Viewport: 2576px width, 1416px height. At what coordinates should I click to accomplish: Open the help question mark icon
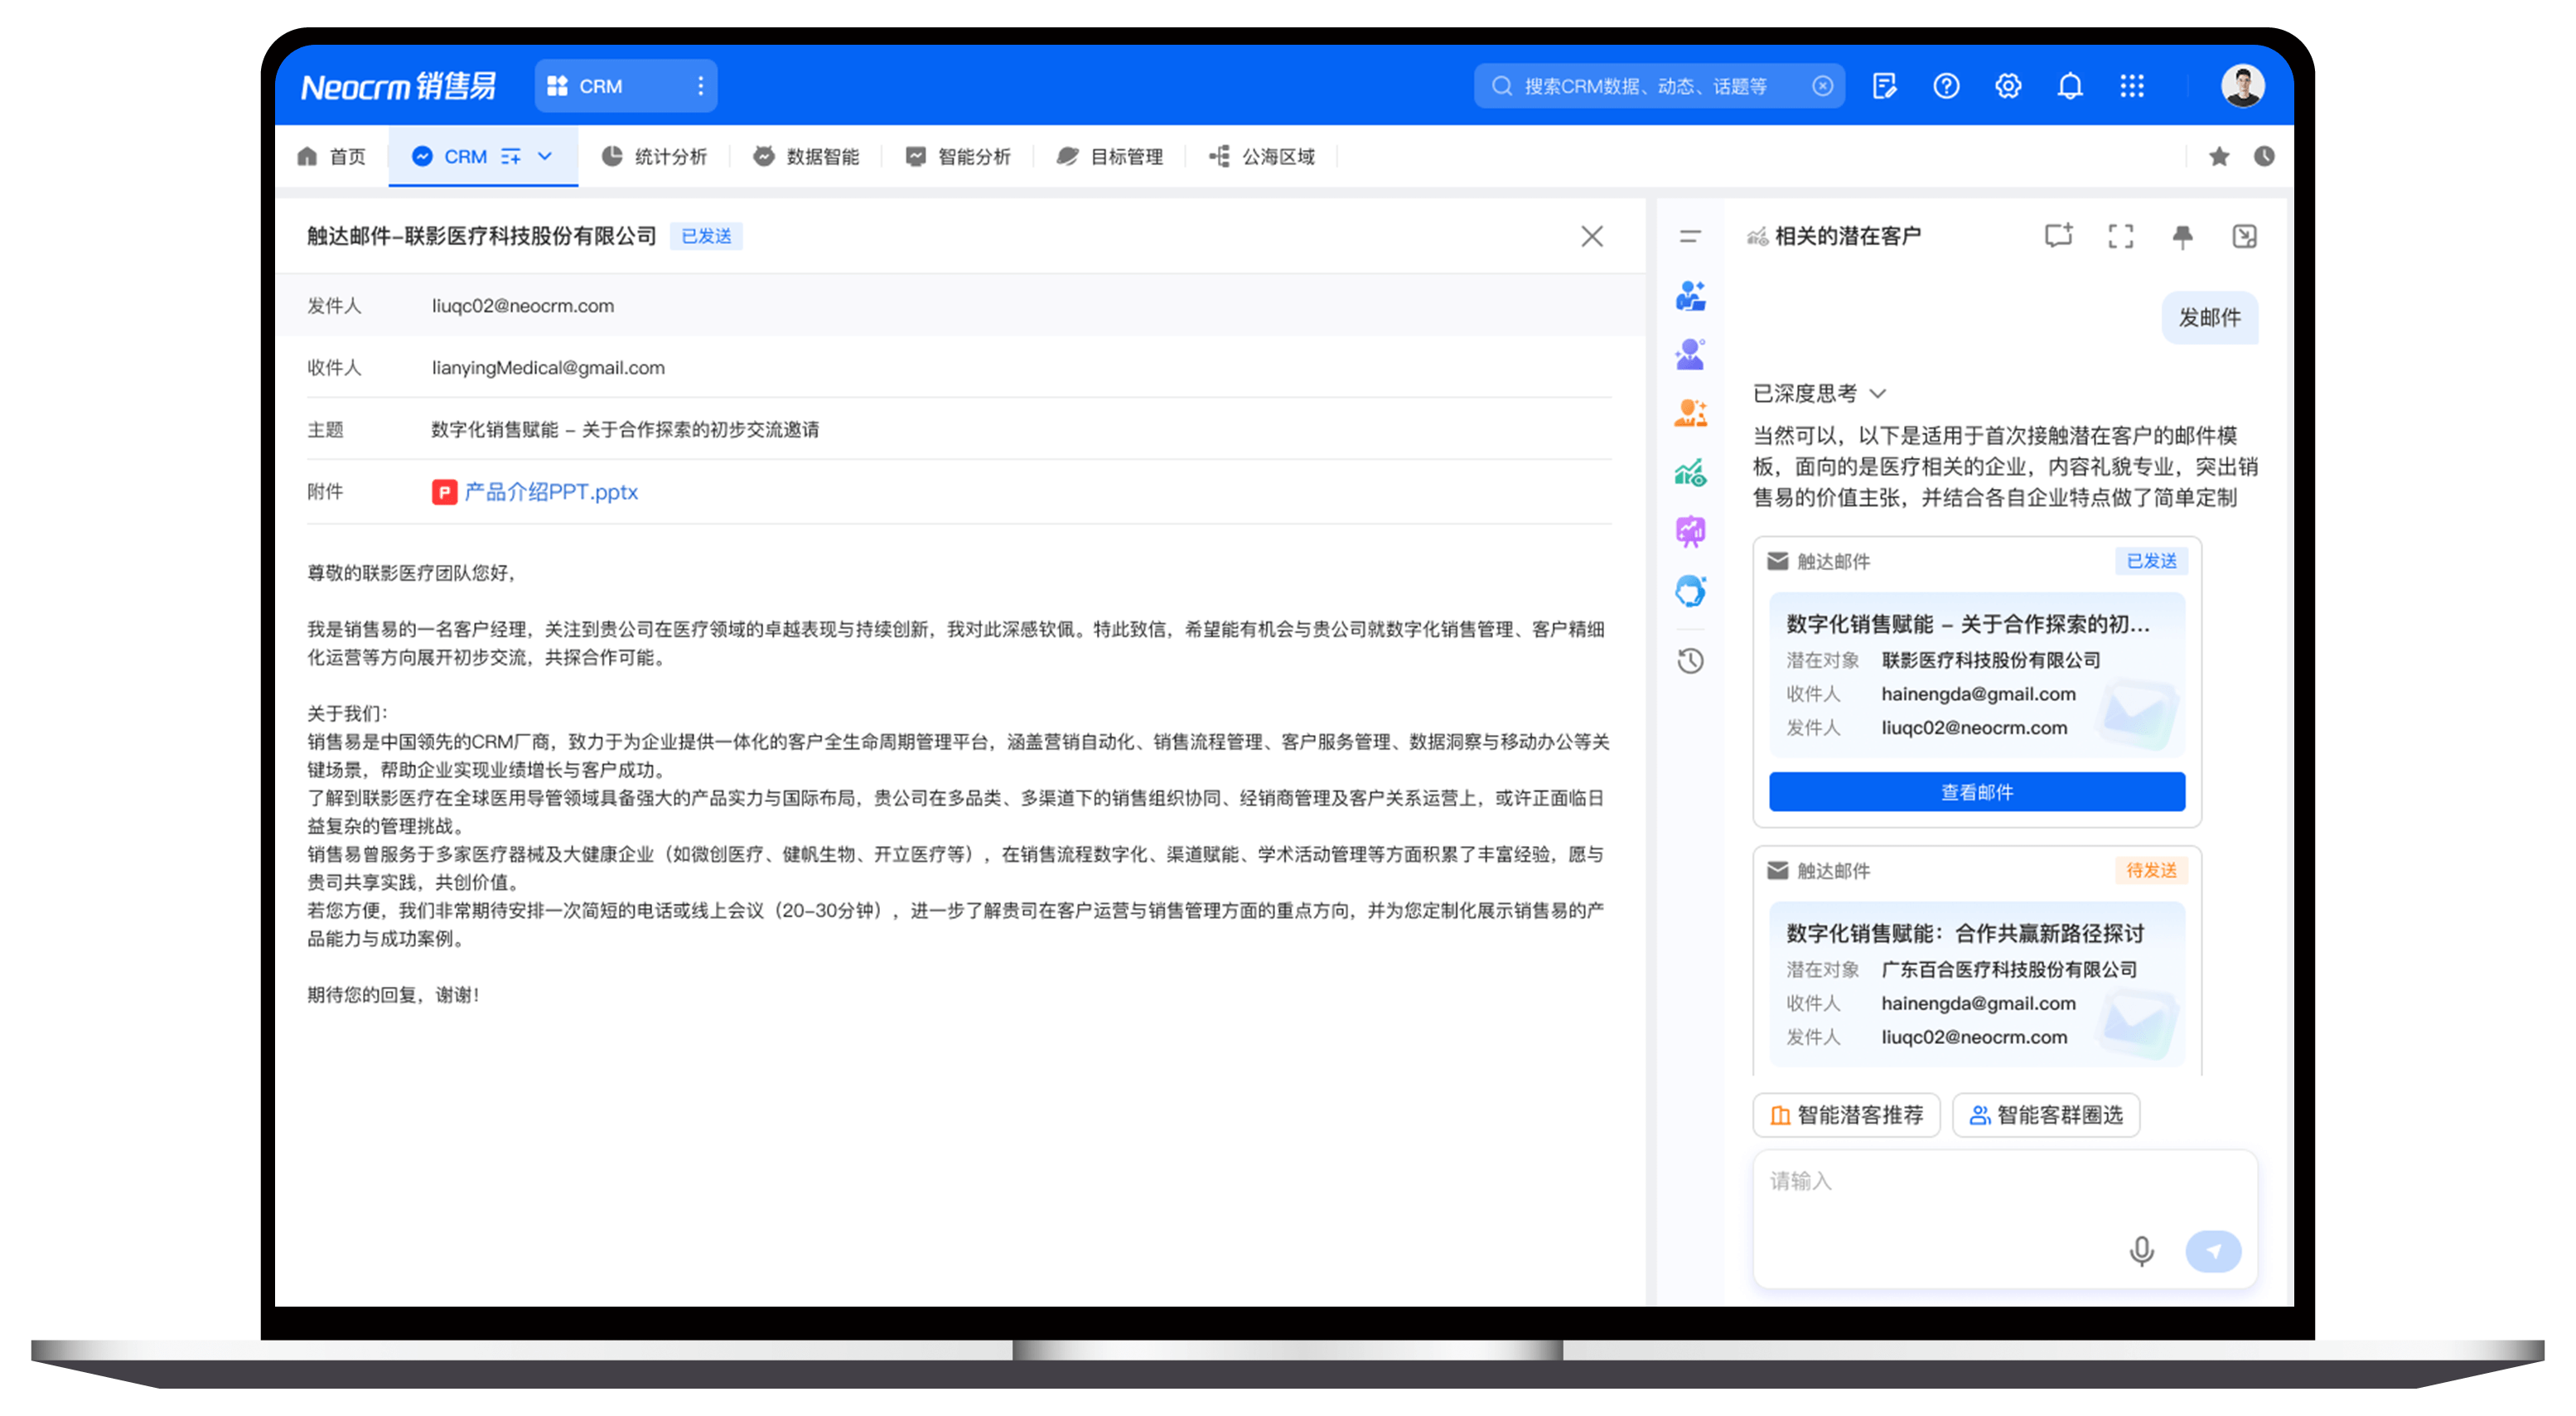point(1946,86)
